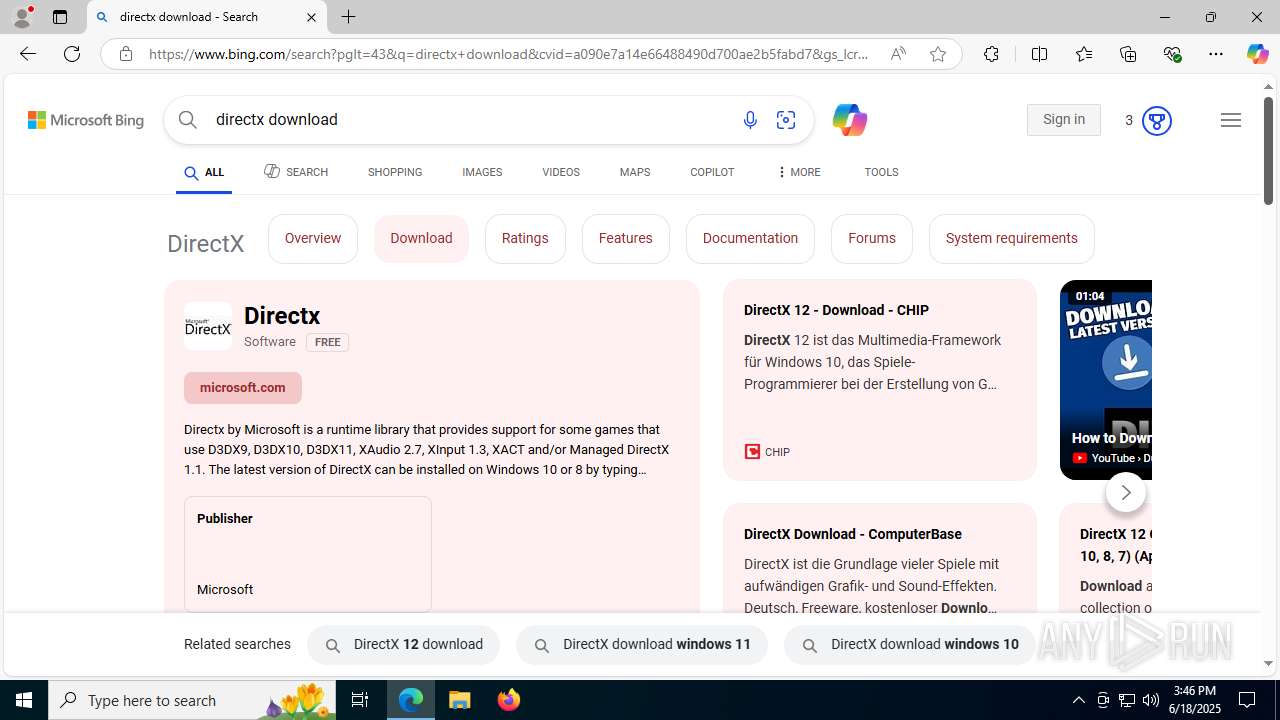Viewport: 1280px width, 720px height.
Task: Click the Sign in button
Action: point(1063,120)
